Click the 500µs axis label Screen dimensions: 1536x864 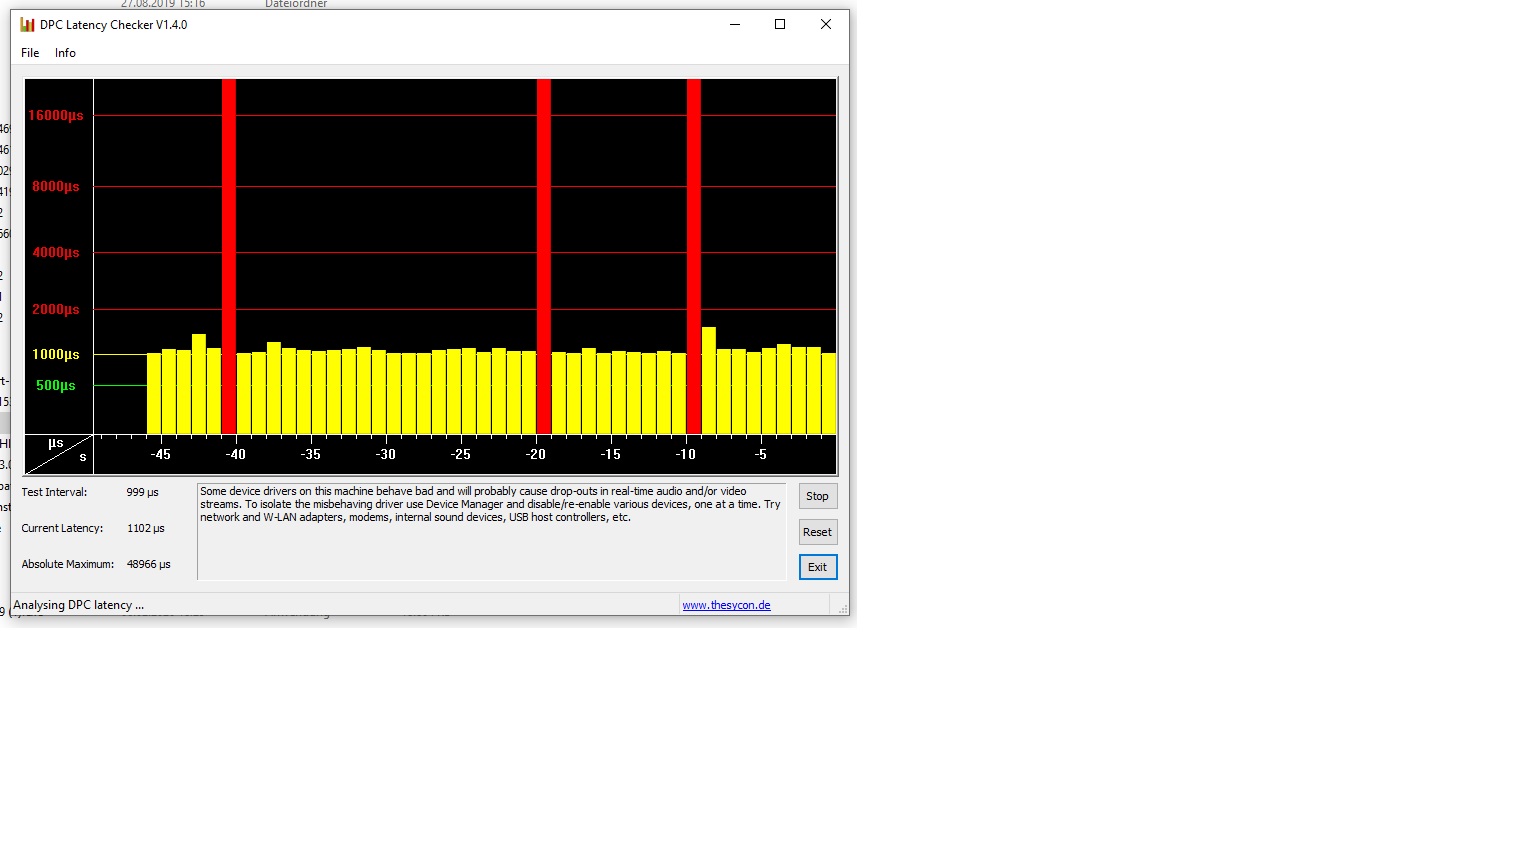[56, 385]
